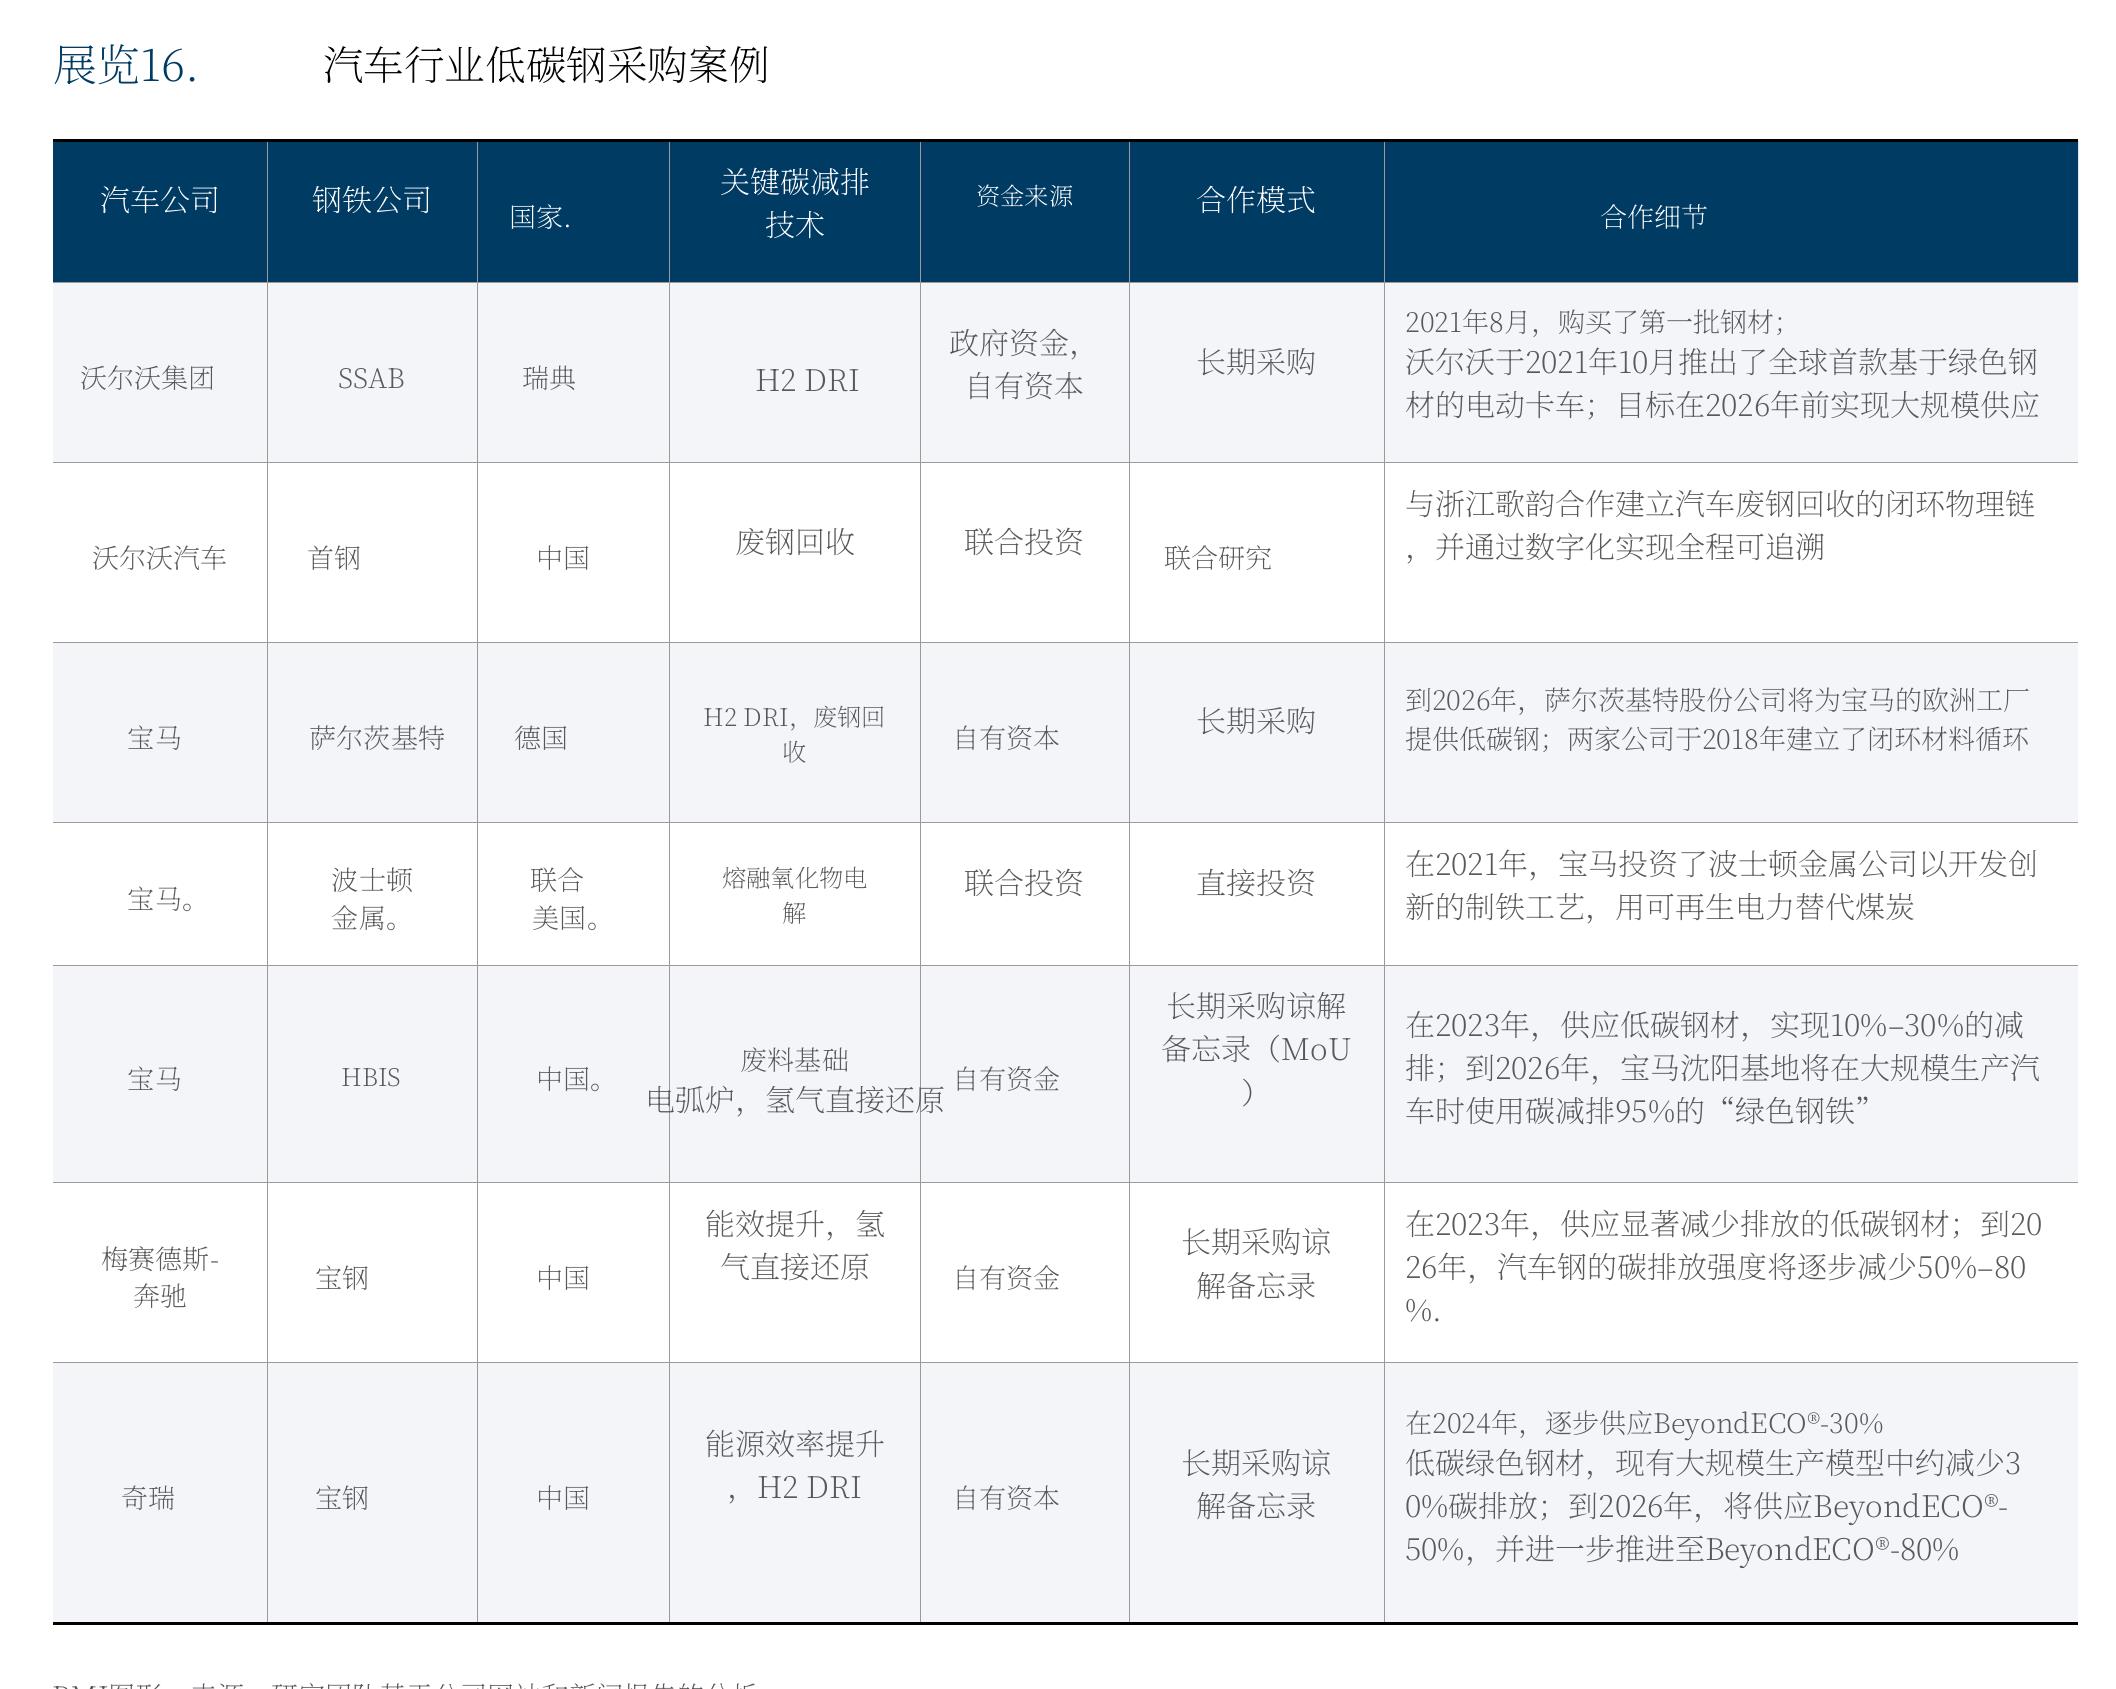2116x1689 pixels.
Task: Select the cell 熔融氧化物电解
Action: pos(794,895)
